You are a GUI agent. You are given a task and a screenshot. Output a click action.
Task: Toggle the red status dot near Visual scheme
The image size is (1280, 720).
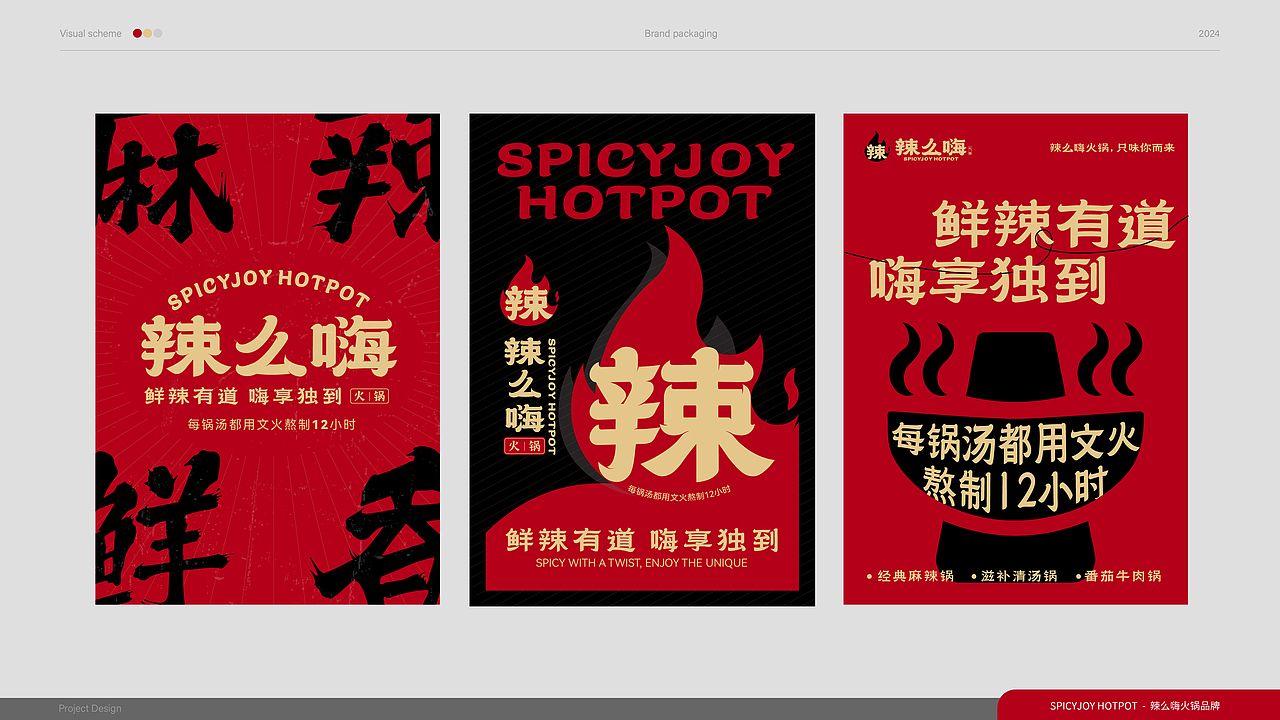pos(137,33)
